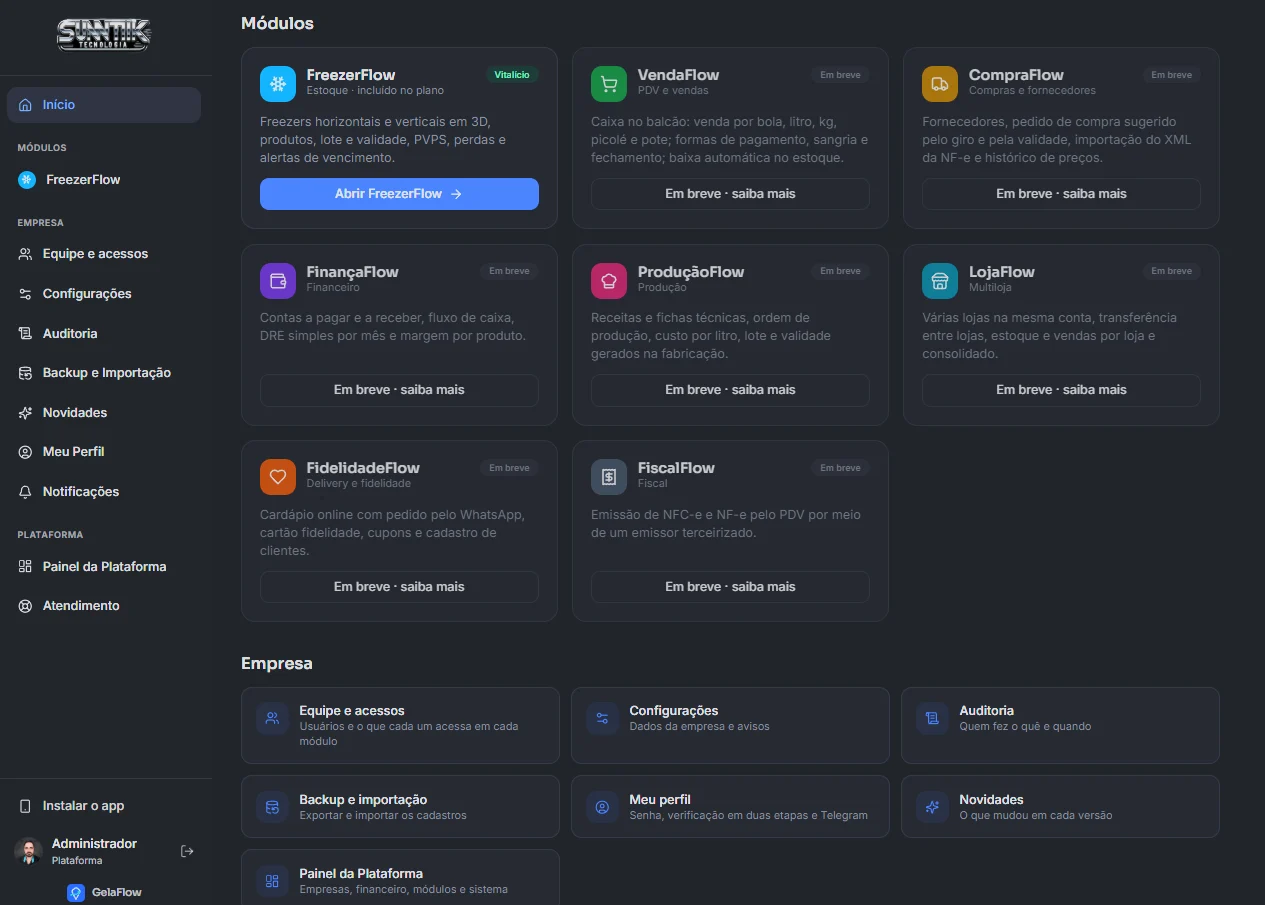This screenshot has height=905, width=1265.
Task: Click the CompraFlow delivery truck icon
Action: [x=940, y=84]
